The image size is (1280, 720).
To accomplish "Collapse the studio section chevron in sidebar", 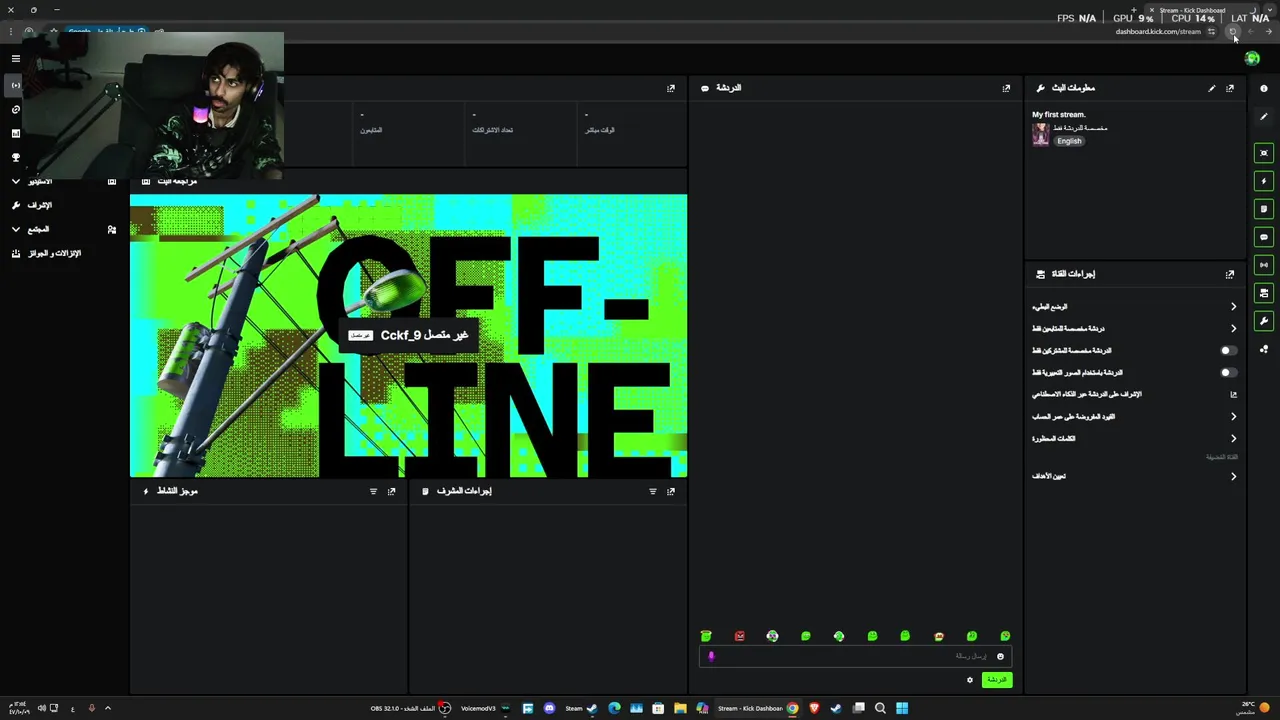I will (x=15, y=181).
